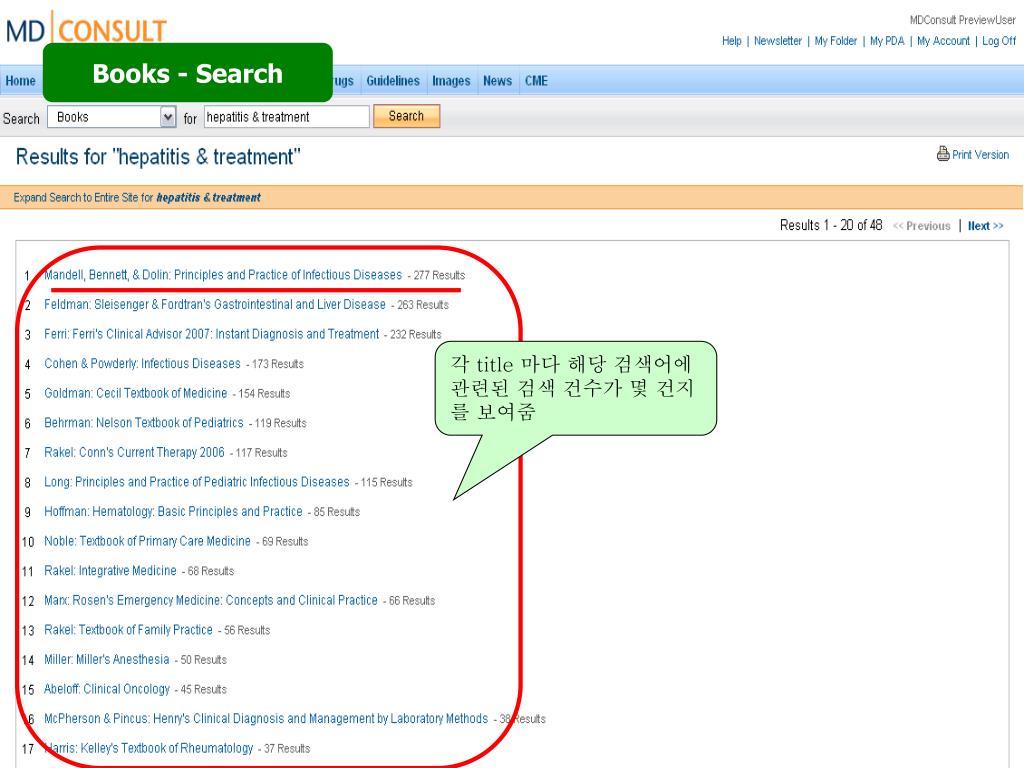Image resolution: width=1024 pixels, height=768 pixels.
Task: Click the MD Consult logo
Action: [86, 29]
